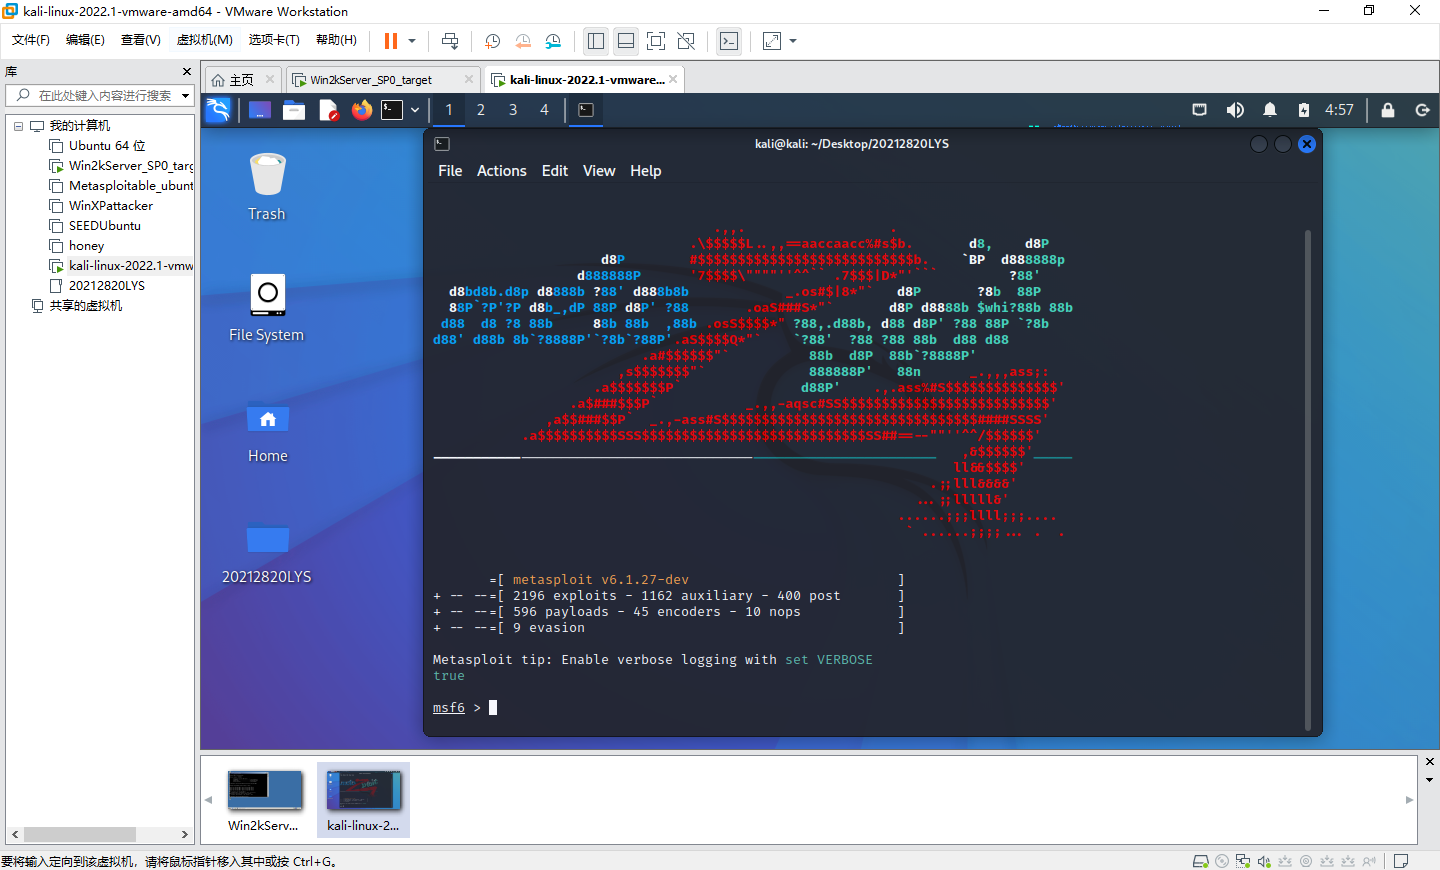1440x870 pixels.
Task: Open the 虚拟机(M) menu
Action: pos(205,40)
